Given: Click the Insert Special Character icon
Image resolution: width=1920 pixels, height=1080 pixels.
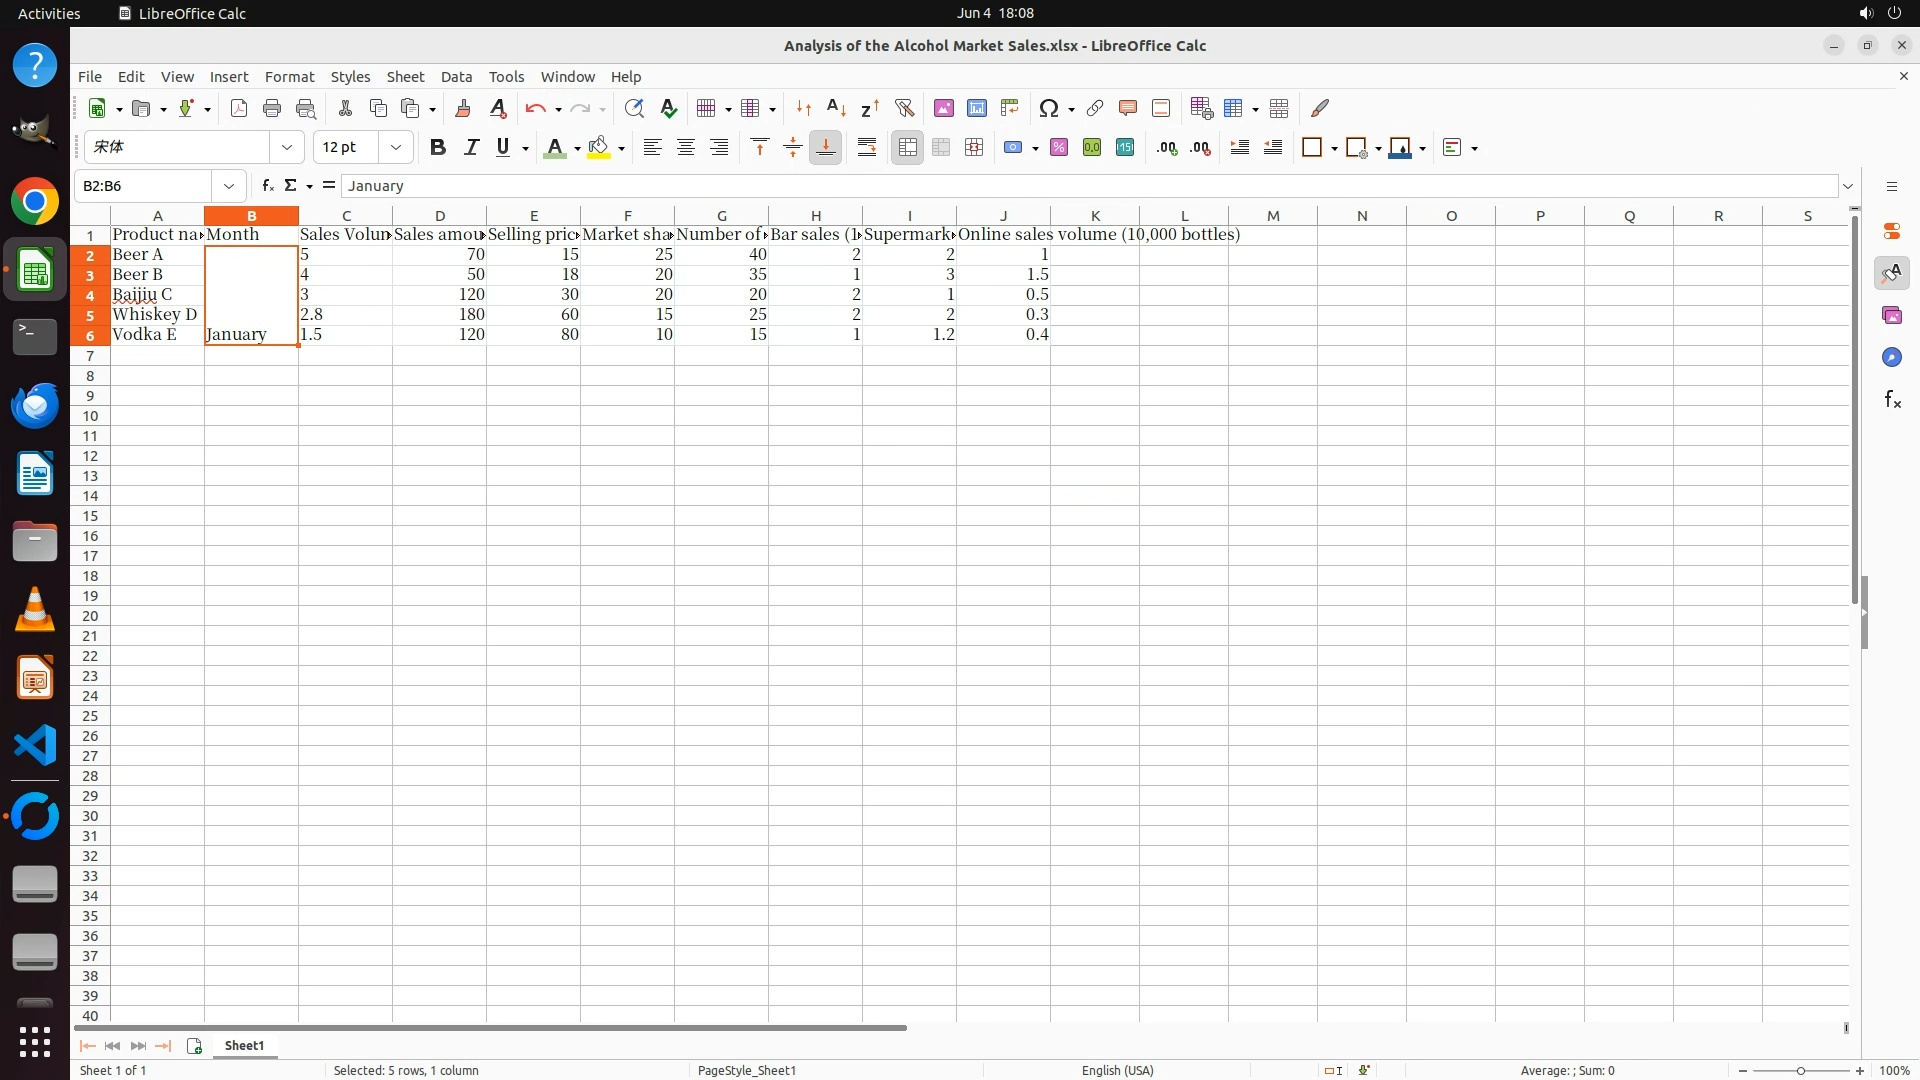Looking at the screenshot, I should 1049,108.
